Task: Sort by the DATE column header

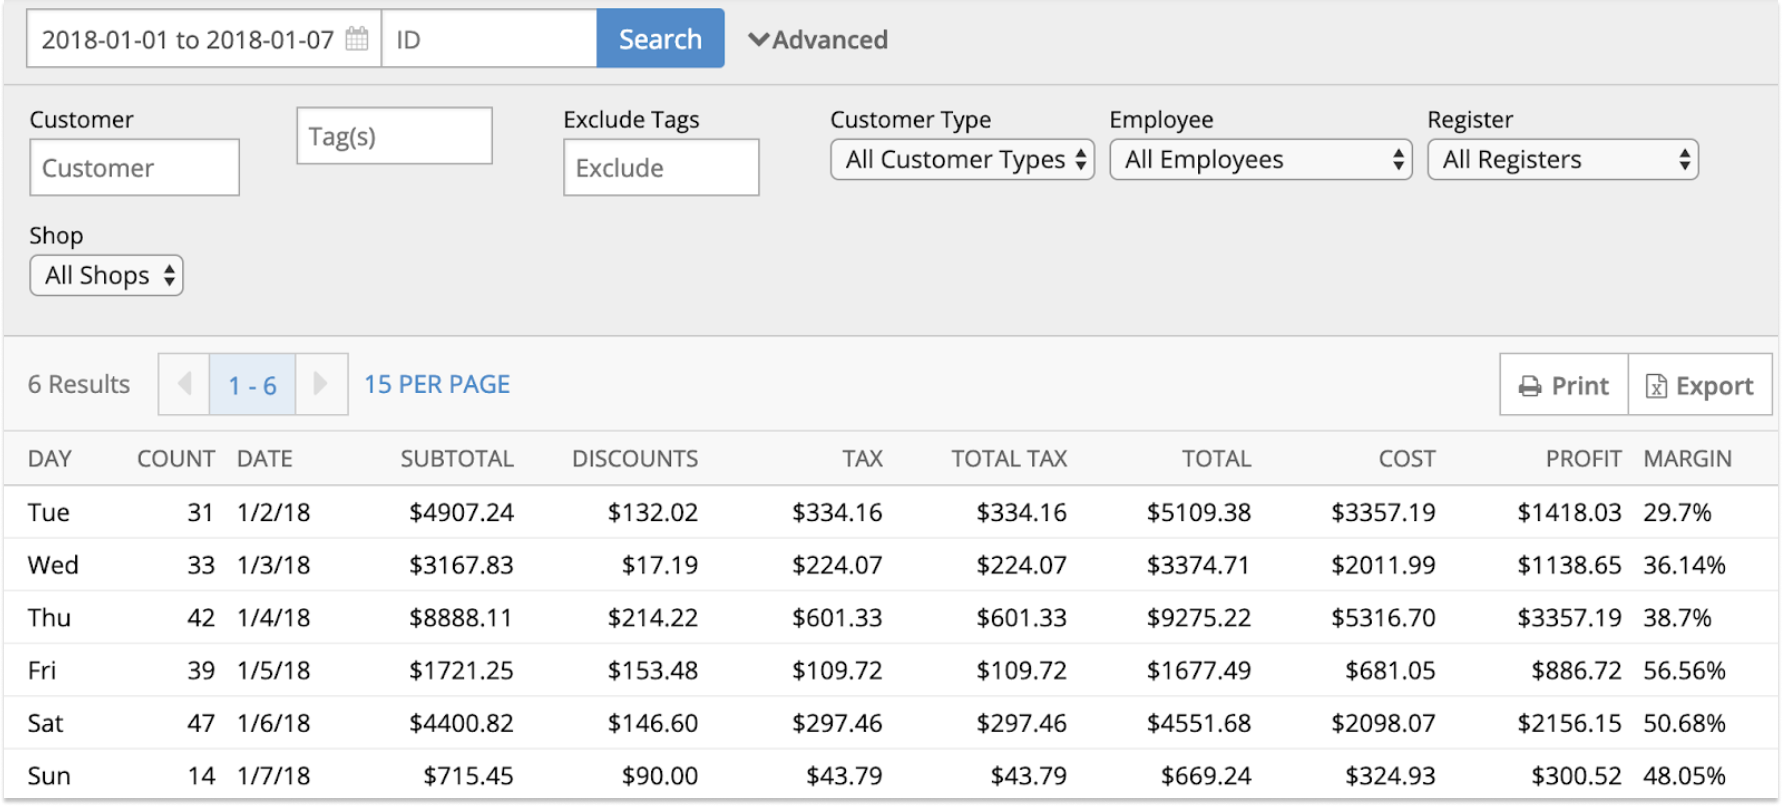Action: 265,459
